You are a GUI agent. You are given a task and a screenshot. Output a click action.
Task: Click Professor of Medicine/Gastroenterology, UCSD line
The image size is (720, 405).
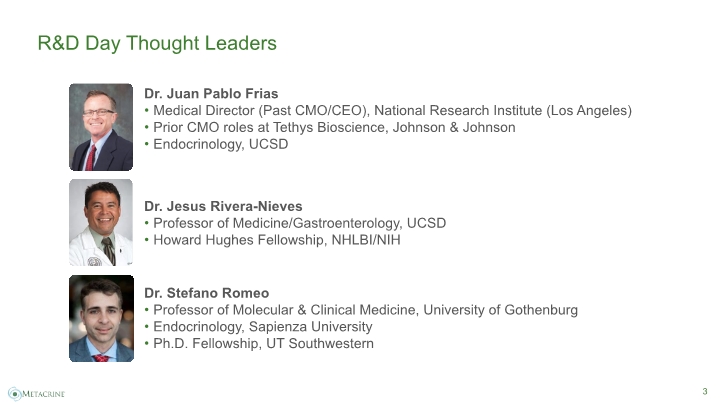295,223
